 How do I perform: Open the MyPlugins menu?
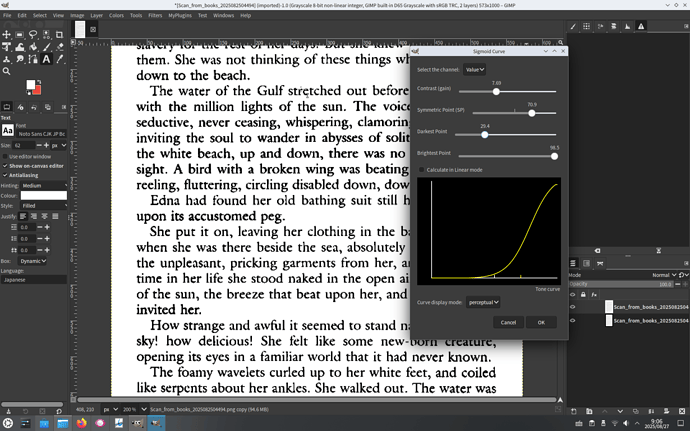coord(180,15)
